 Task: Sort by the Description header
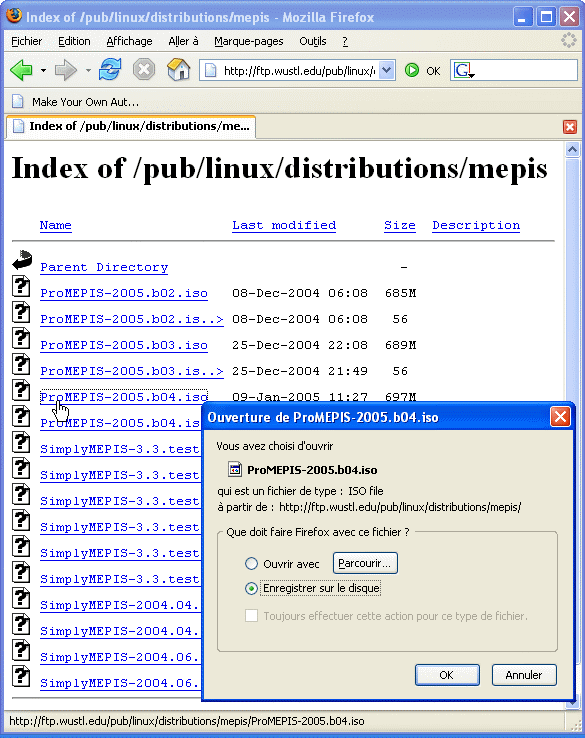(x=476, y=225)
